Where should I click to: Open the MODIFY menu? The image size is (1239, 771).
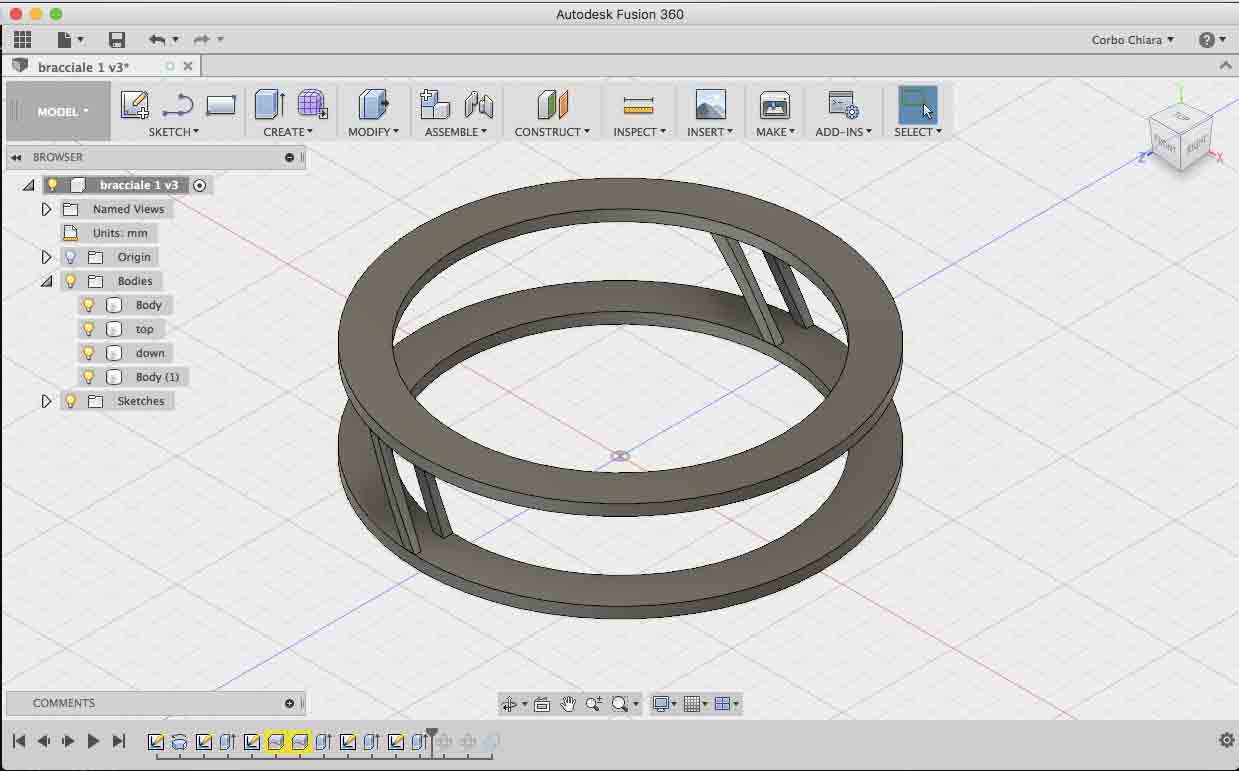point(373,132)
